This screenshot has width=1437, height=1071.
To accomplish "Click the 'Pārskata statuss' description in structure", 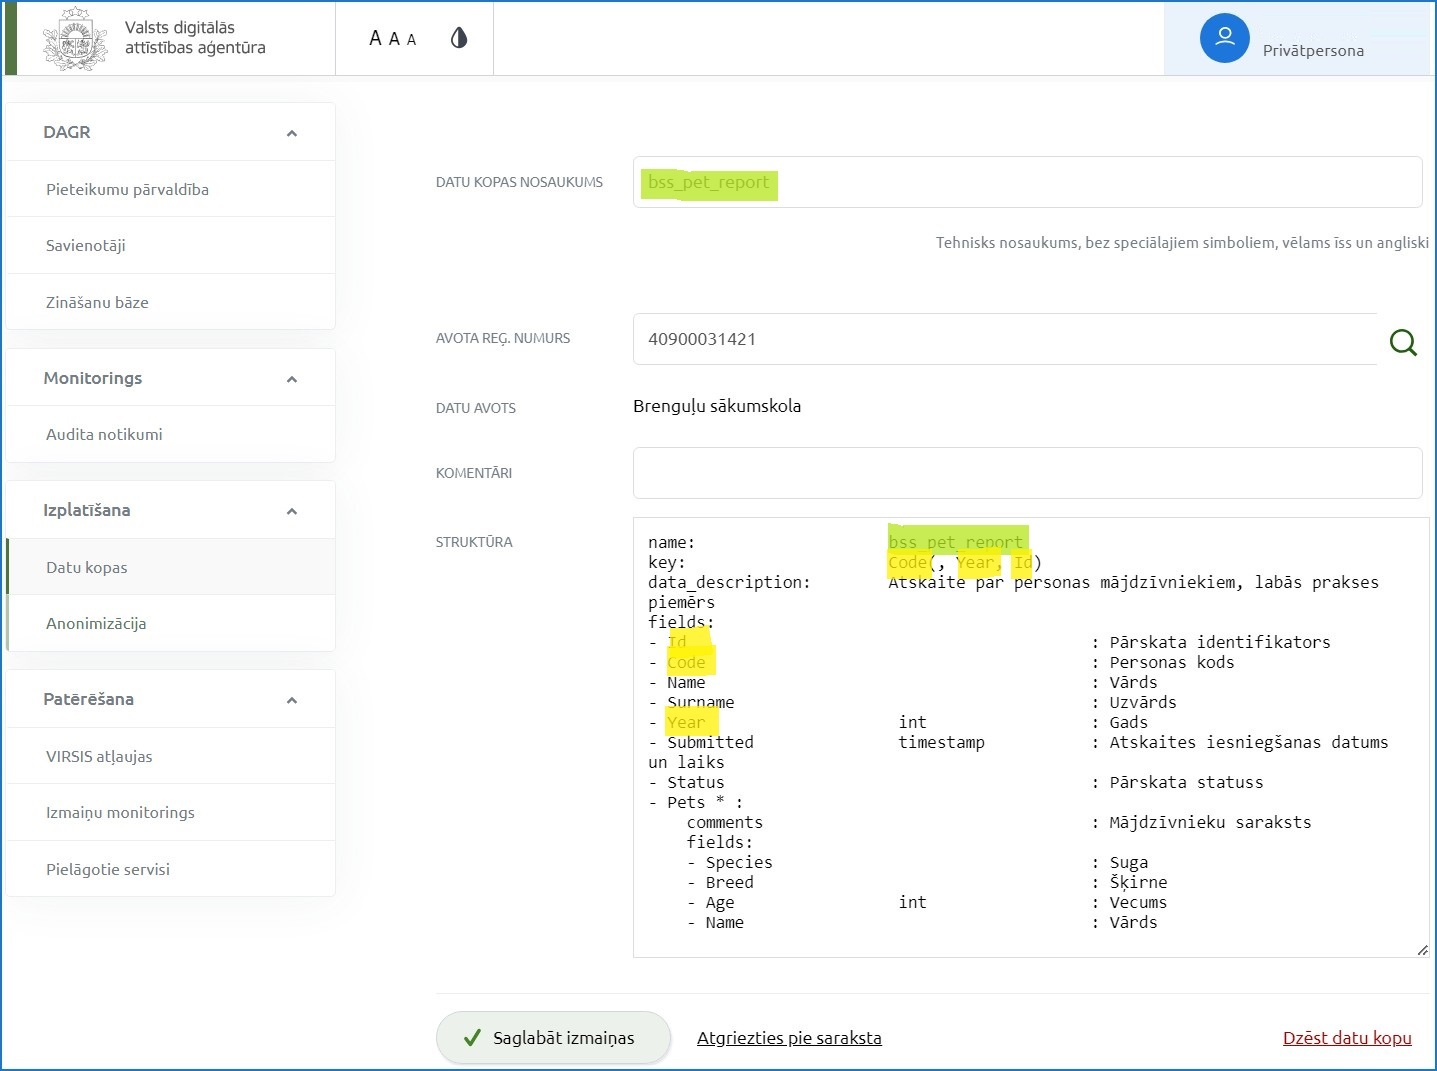I will (1186, 782).
